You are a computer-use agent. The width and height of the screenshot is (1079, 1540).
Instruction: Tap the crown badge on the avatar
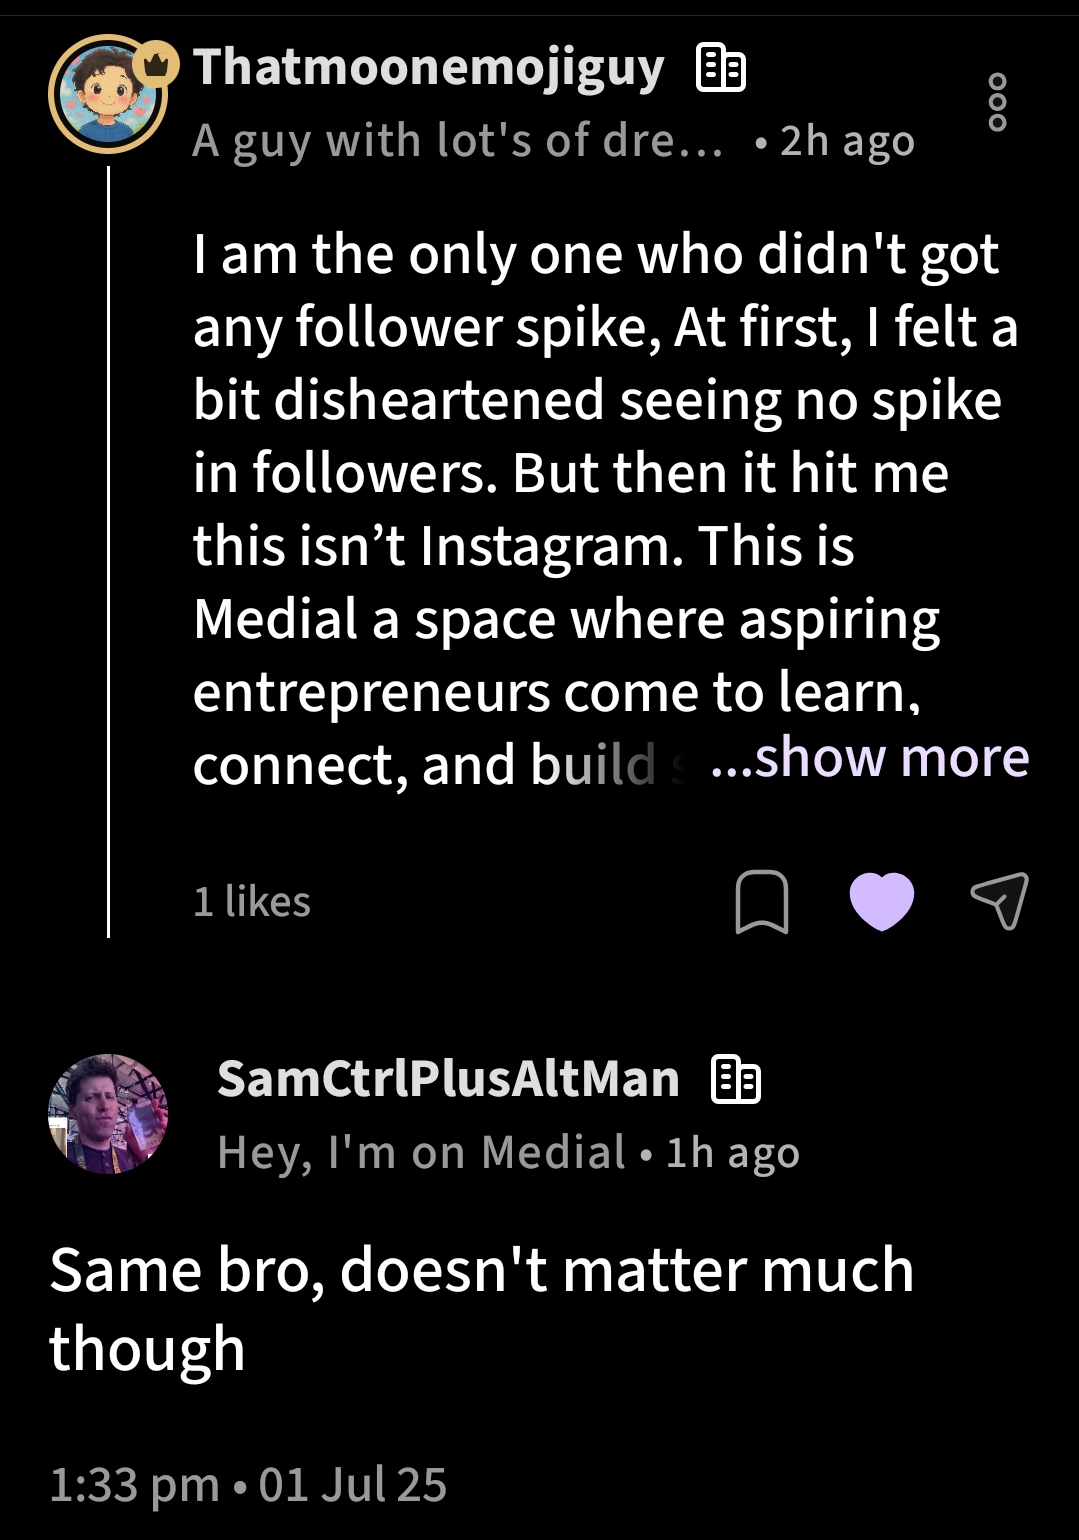[156, 65]
